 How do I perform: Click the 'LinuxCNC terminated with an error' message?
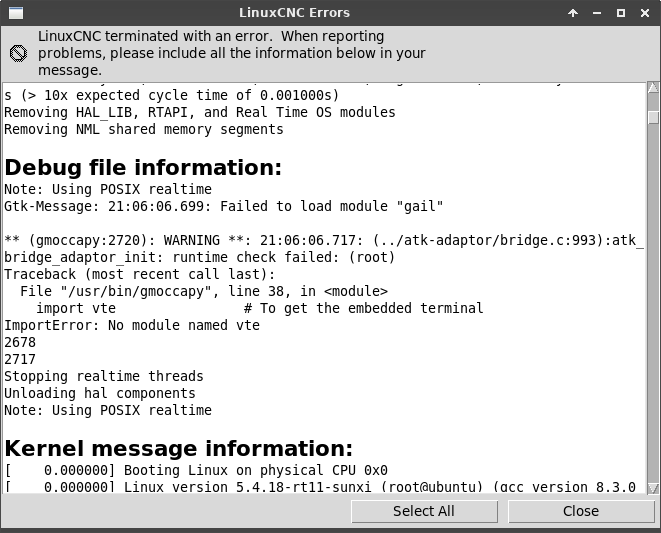coord(231,53)
